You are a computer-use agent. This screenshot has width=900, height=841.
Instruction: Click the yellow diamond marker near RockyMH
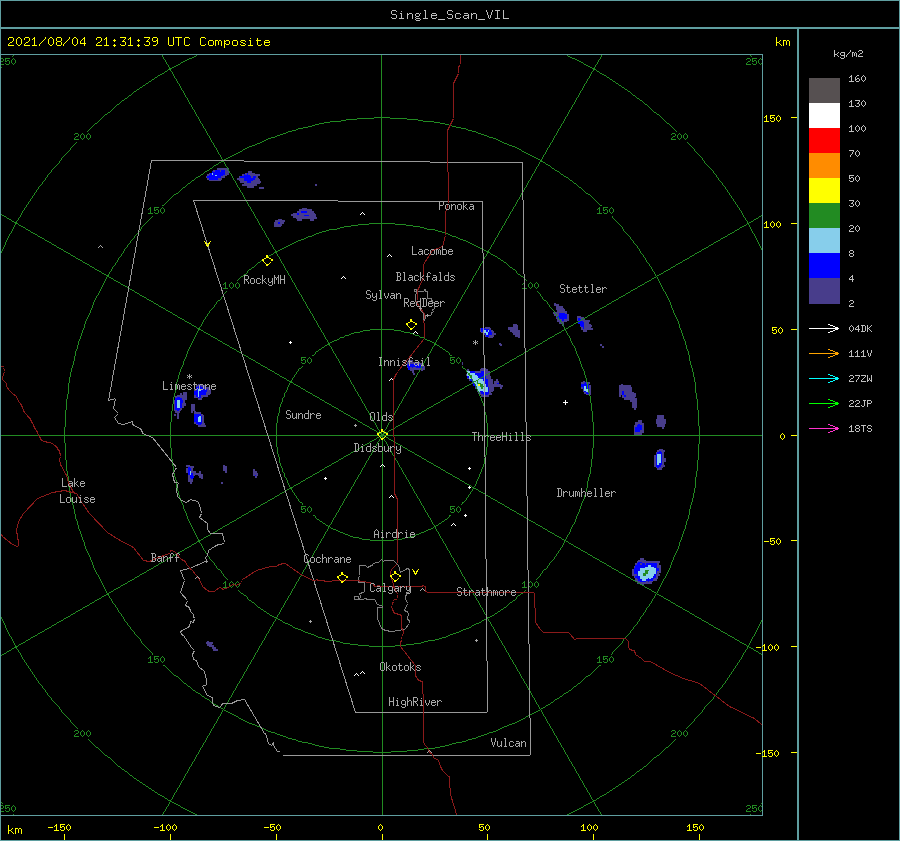pos(267,261)
